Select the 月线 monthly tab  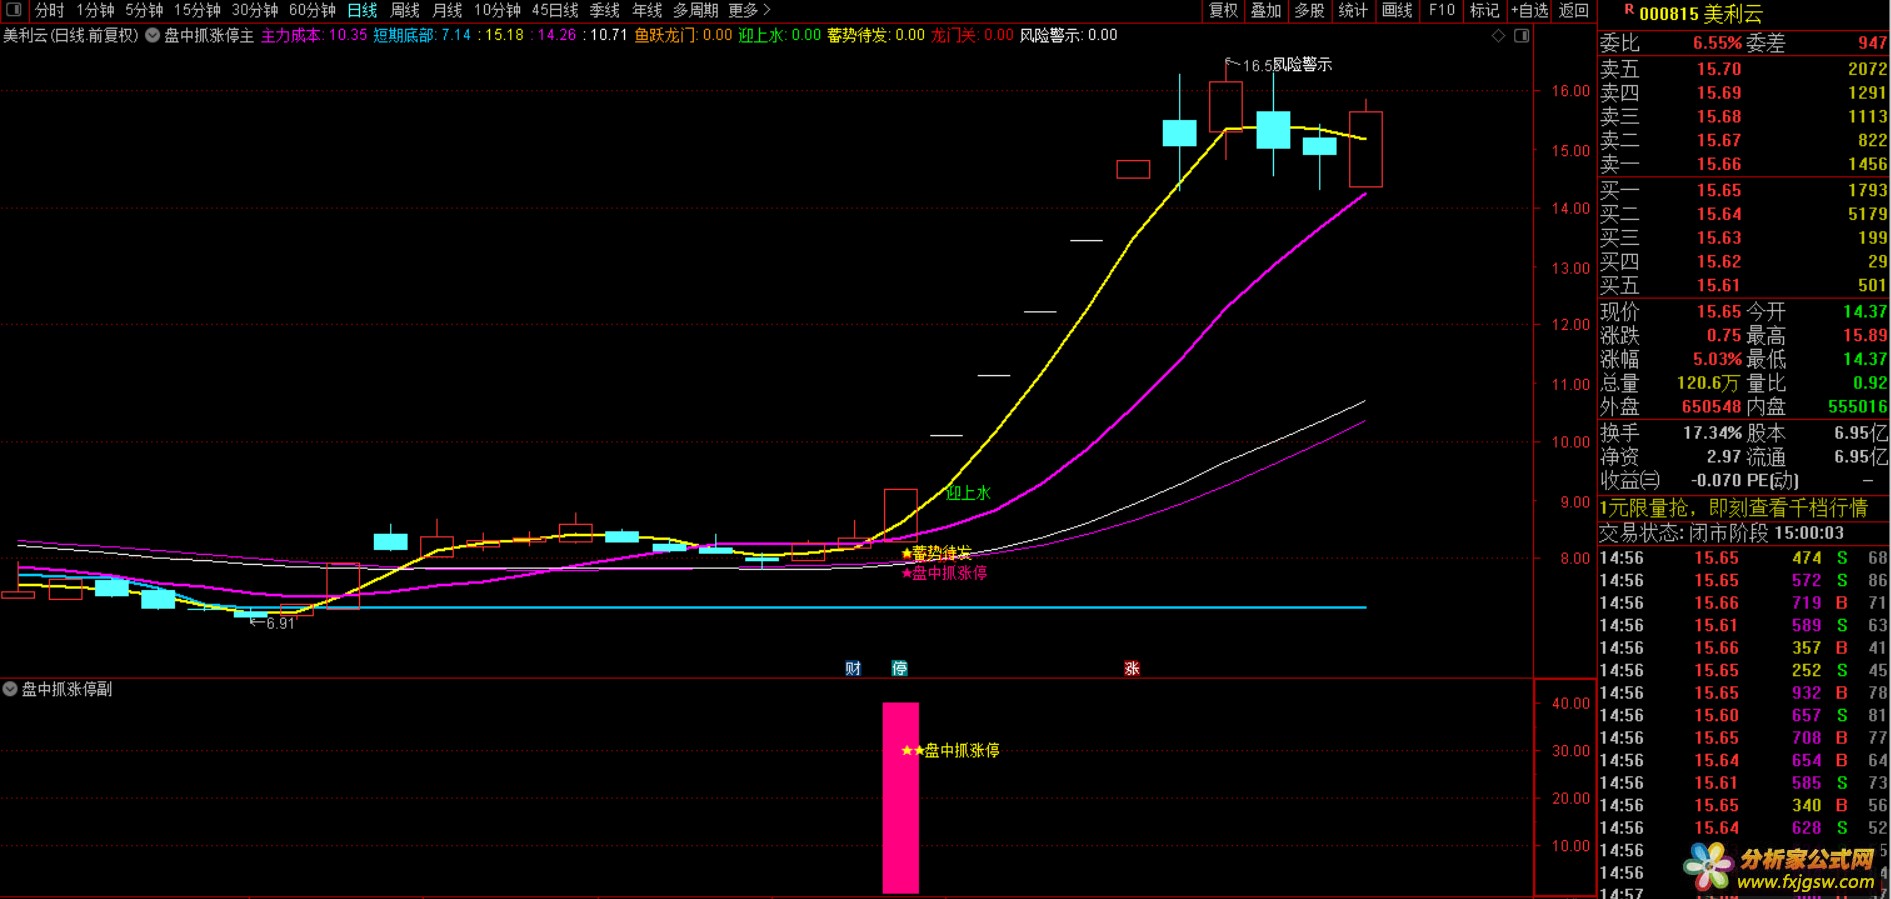[x=447, y=10]
